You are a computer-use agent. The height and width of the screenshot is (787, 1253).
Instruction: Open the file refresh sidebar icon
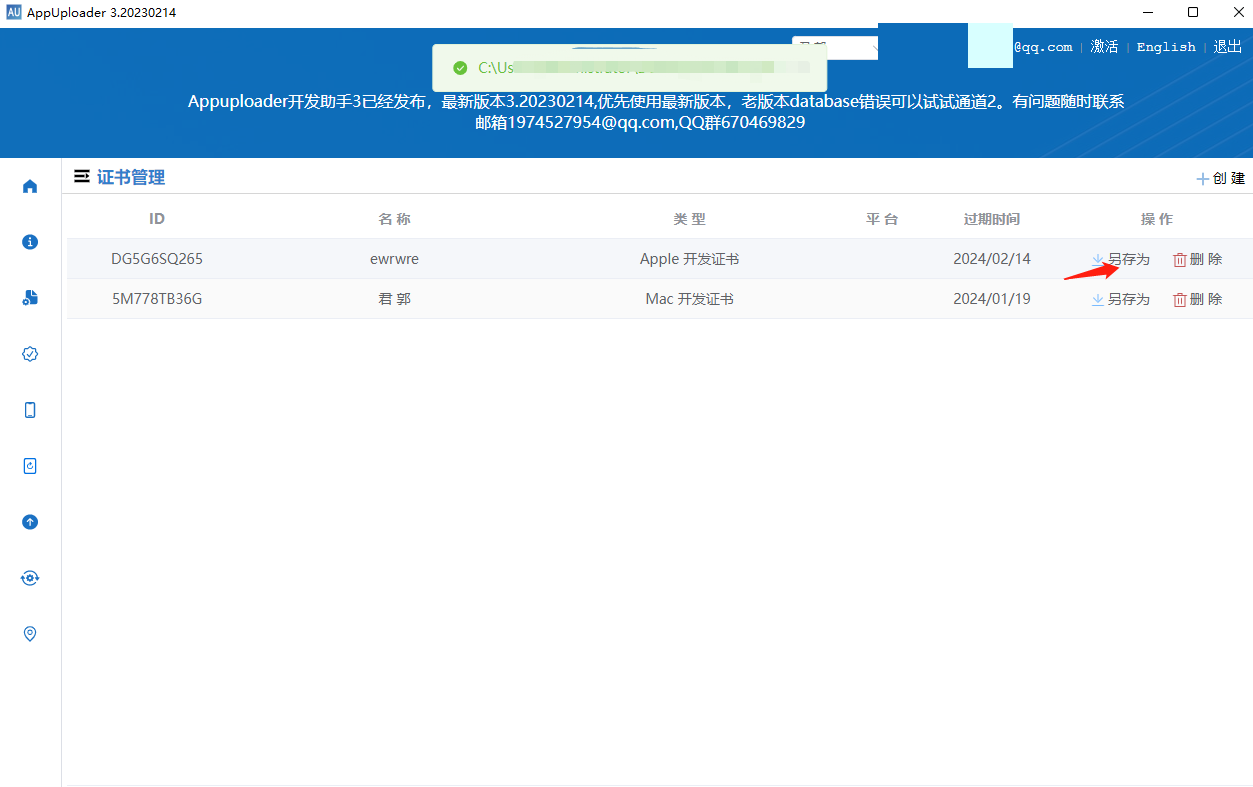pyautogui.click(x=30, y=466)
